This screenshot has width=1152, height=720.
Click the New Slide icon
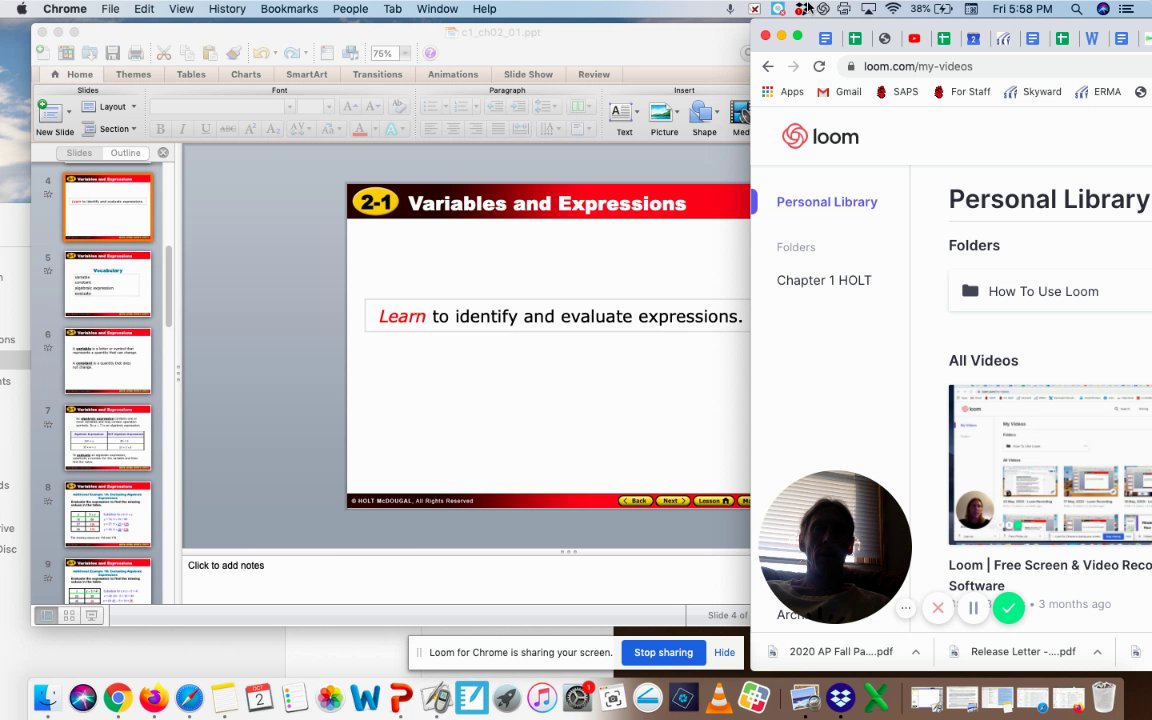click(x=50, y=111)
